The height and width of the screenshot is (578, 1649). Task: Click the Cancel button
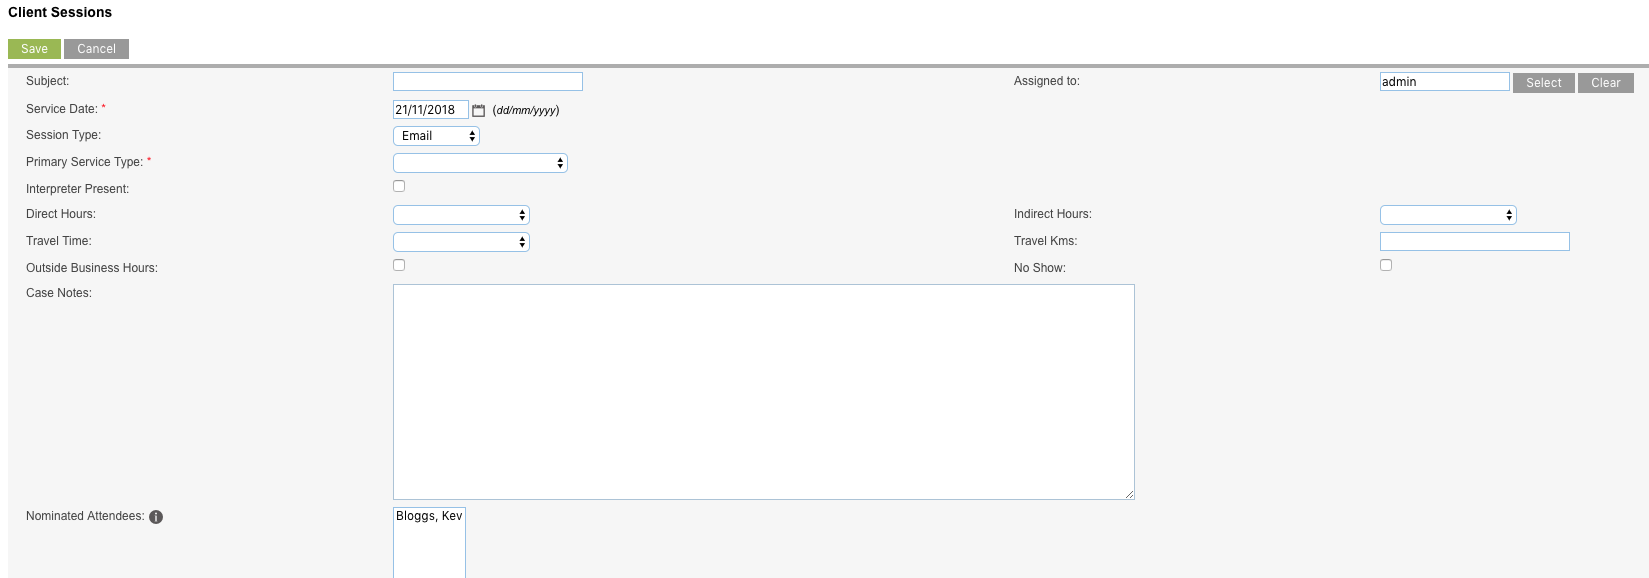(96, 49)
